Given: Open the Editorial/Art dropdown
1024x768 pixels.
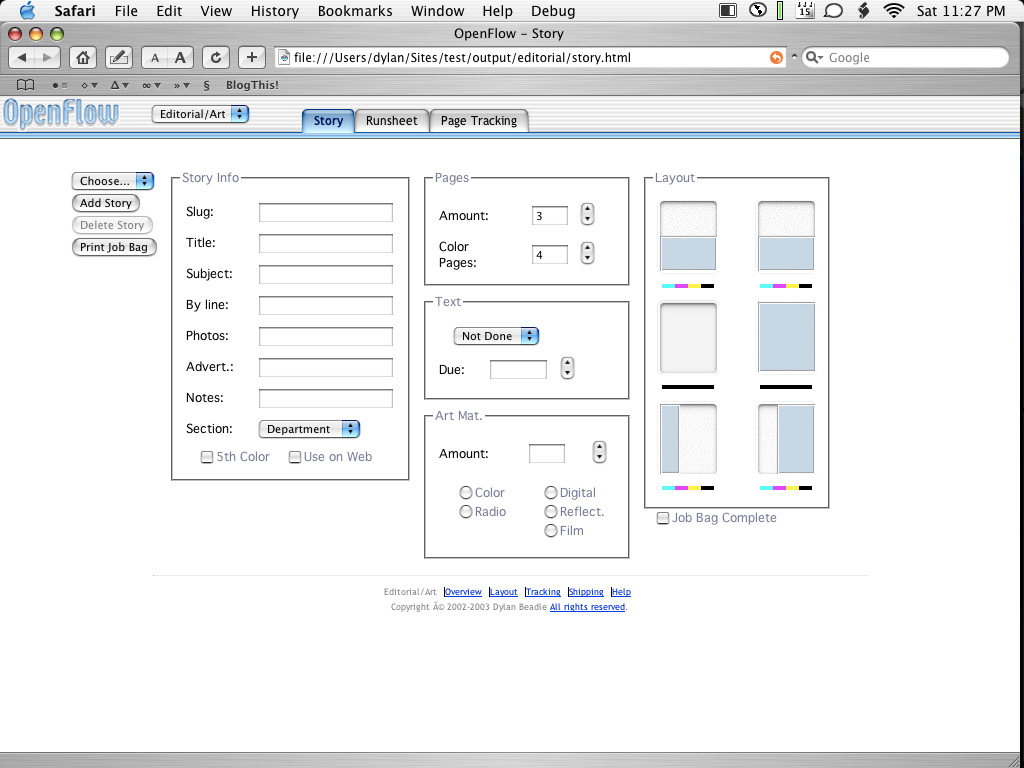Looking at the screenshot, I should pos(200,114).
